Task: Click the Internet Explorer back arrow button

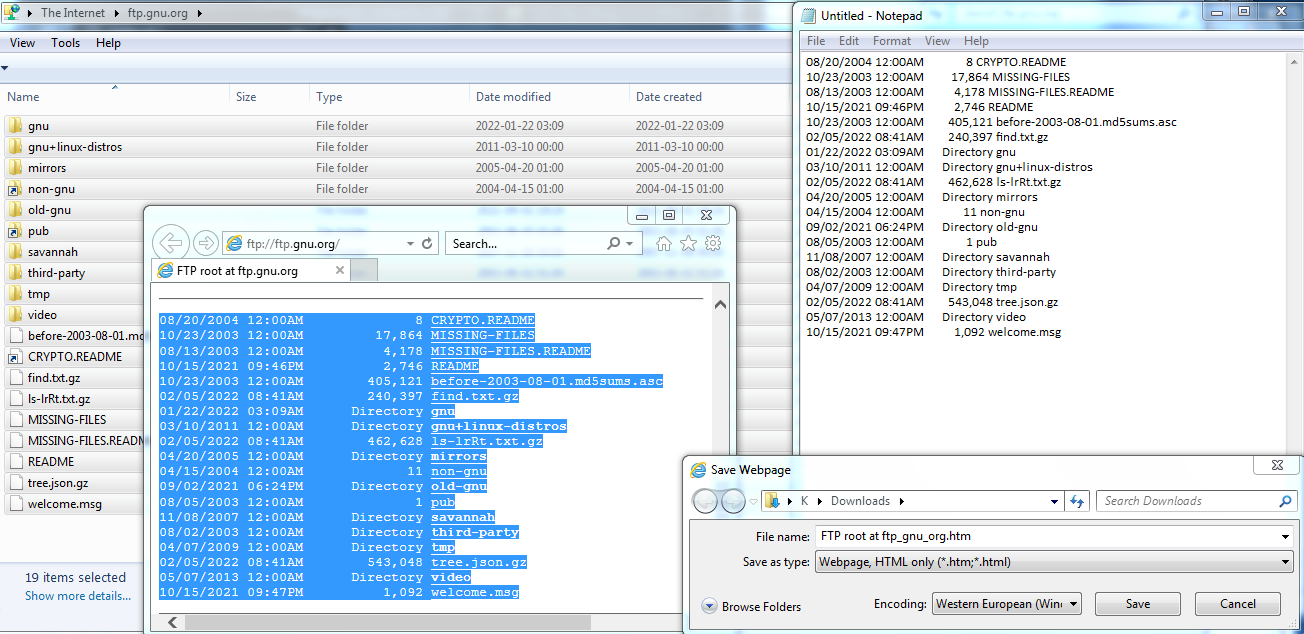Action: (171, 243)
